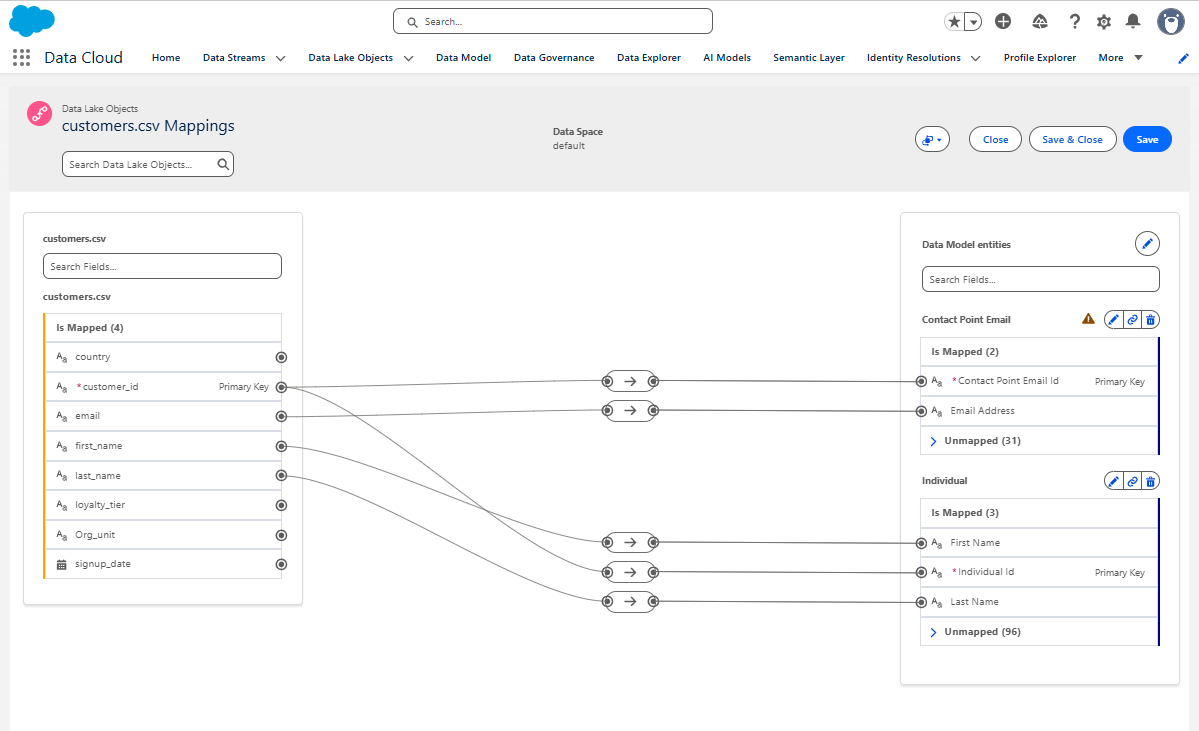This screenshot has height=731, width=1199.
Task: Select the Email Address target connector dot
Action: (x=921, y=411)
